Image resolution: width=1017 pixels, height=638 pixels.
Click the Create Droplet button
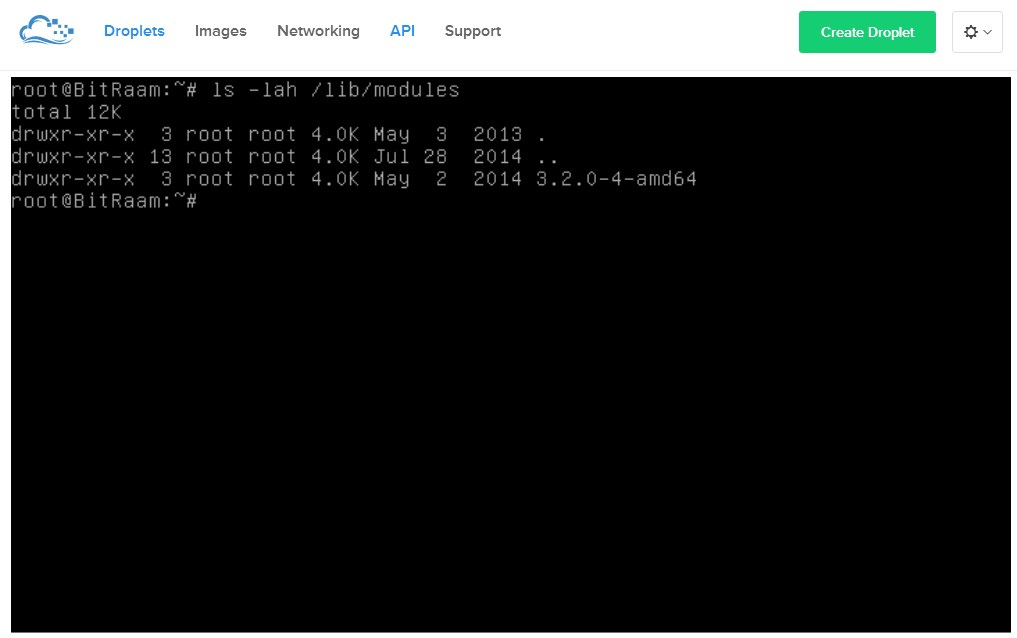867,32
